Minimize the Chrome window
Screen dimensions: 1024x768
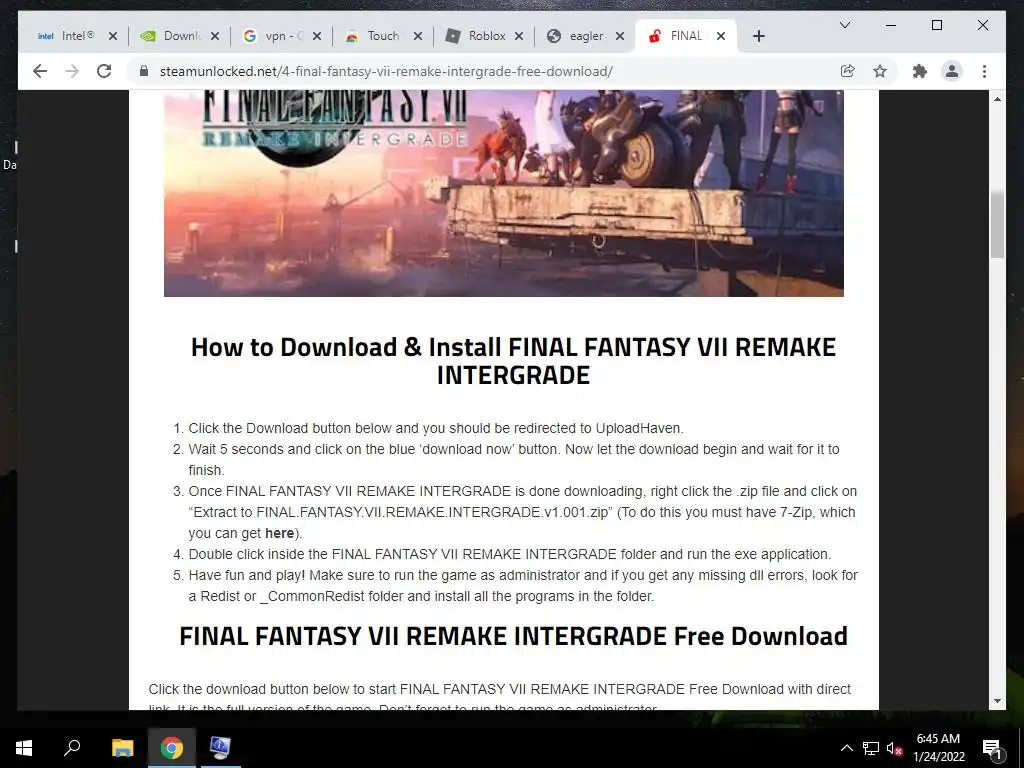coord(890,25)
